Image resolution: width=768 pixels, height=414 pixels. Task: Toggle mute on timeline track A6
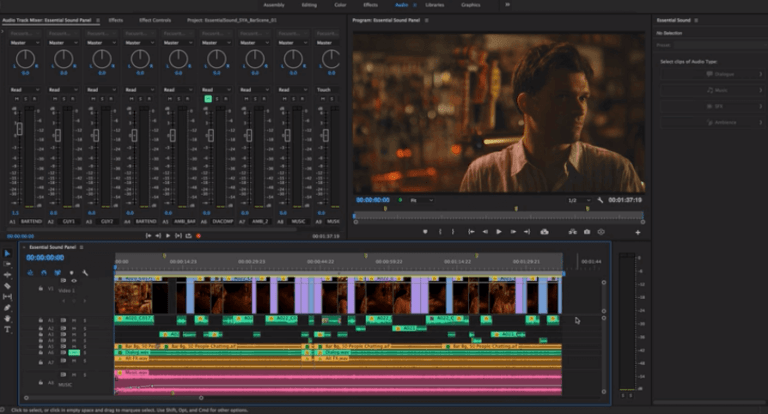(74, 352)
